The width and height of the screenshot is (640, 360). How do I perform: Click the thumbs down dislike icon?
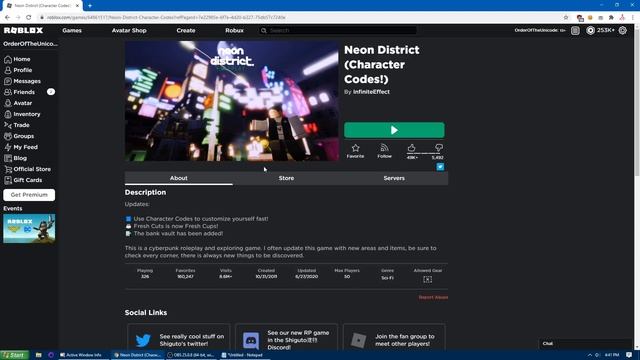point(439,148)
